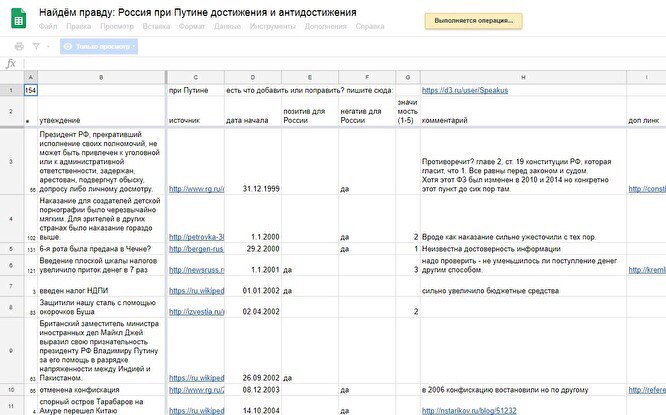Open the http://izvestia.ru source link
This screenshot has width=666, height=415.
[196, 311]
